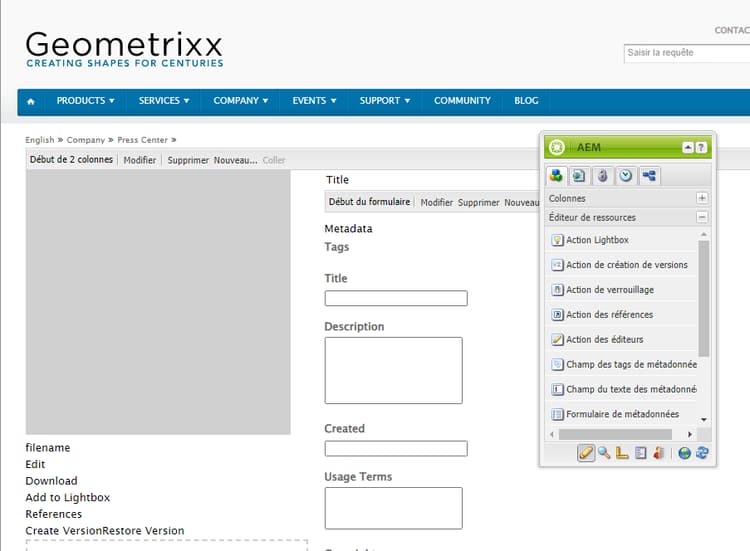The width and height of the screenshot is (750, 551).
Task: Click the sidekick help question mark icon
Action: coord(701,147)
